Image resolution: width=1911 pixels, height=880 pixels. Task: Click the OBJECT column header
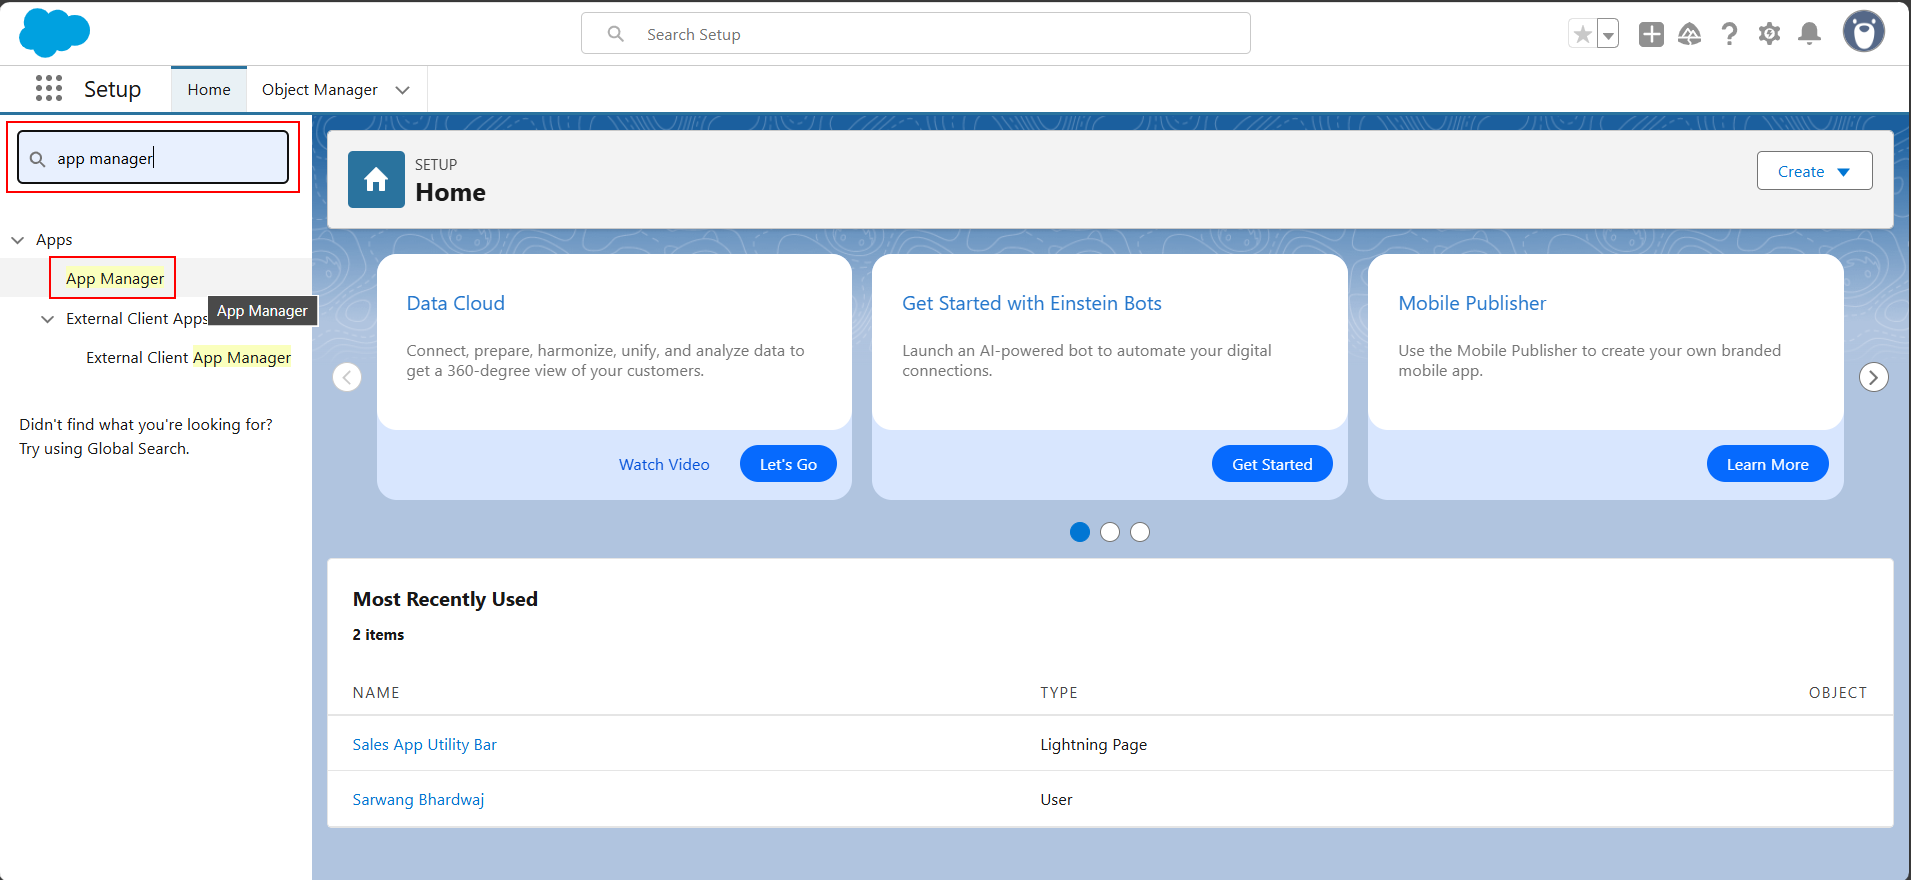(x=1837, y=692)
